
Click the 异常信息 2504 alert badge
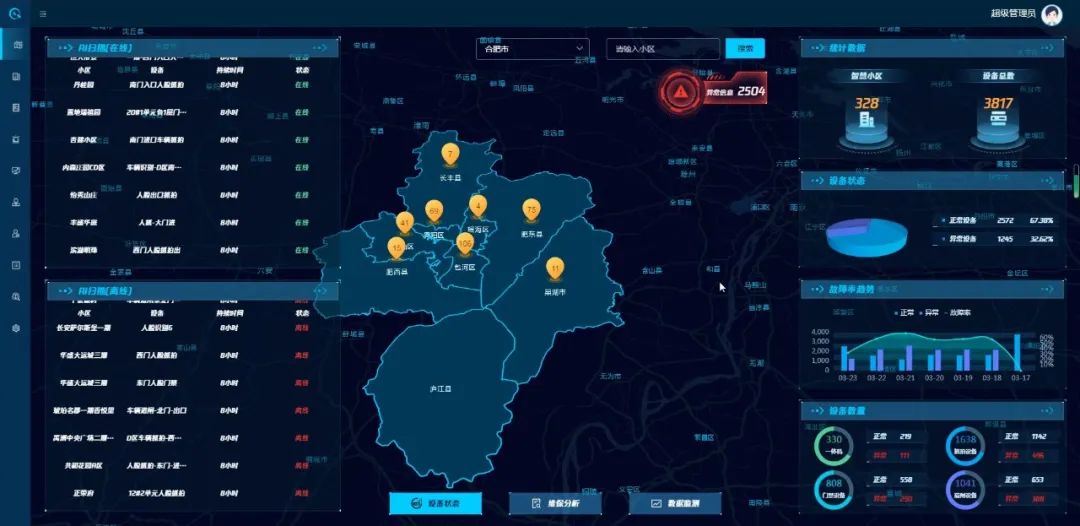[x=735, y=91]
